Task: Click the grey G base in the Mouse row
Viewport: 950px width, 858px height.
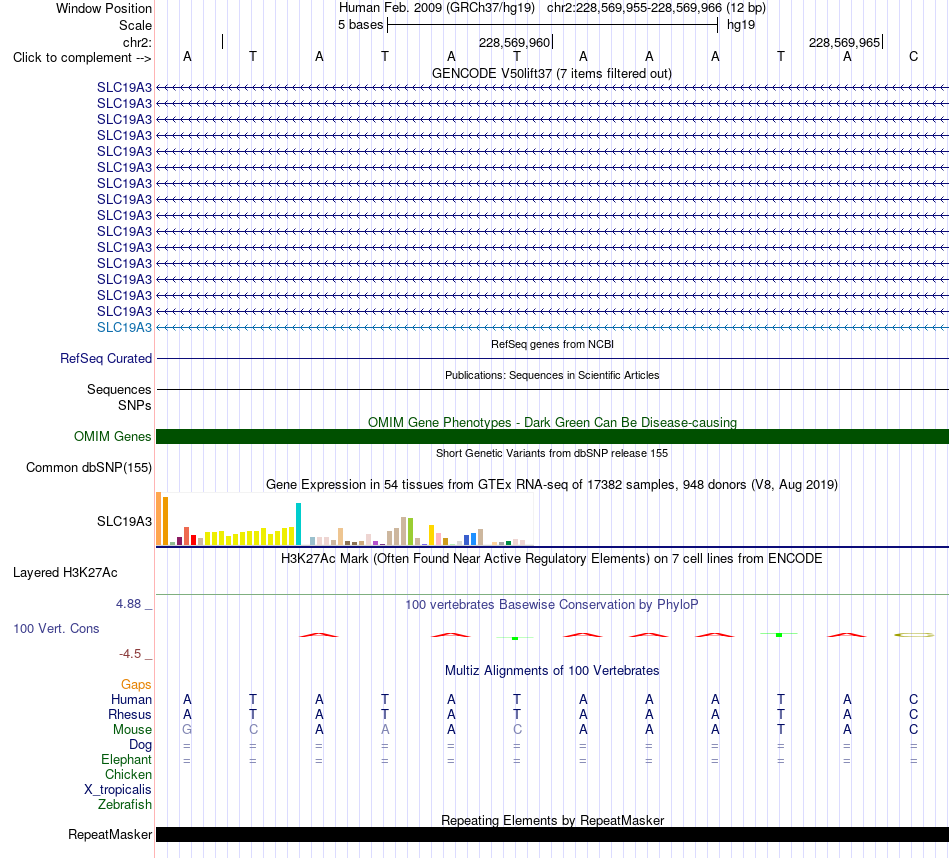Action: point(187,730)
